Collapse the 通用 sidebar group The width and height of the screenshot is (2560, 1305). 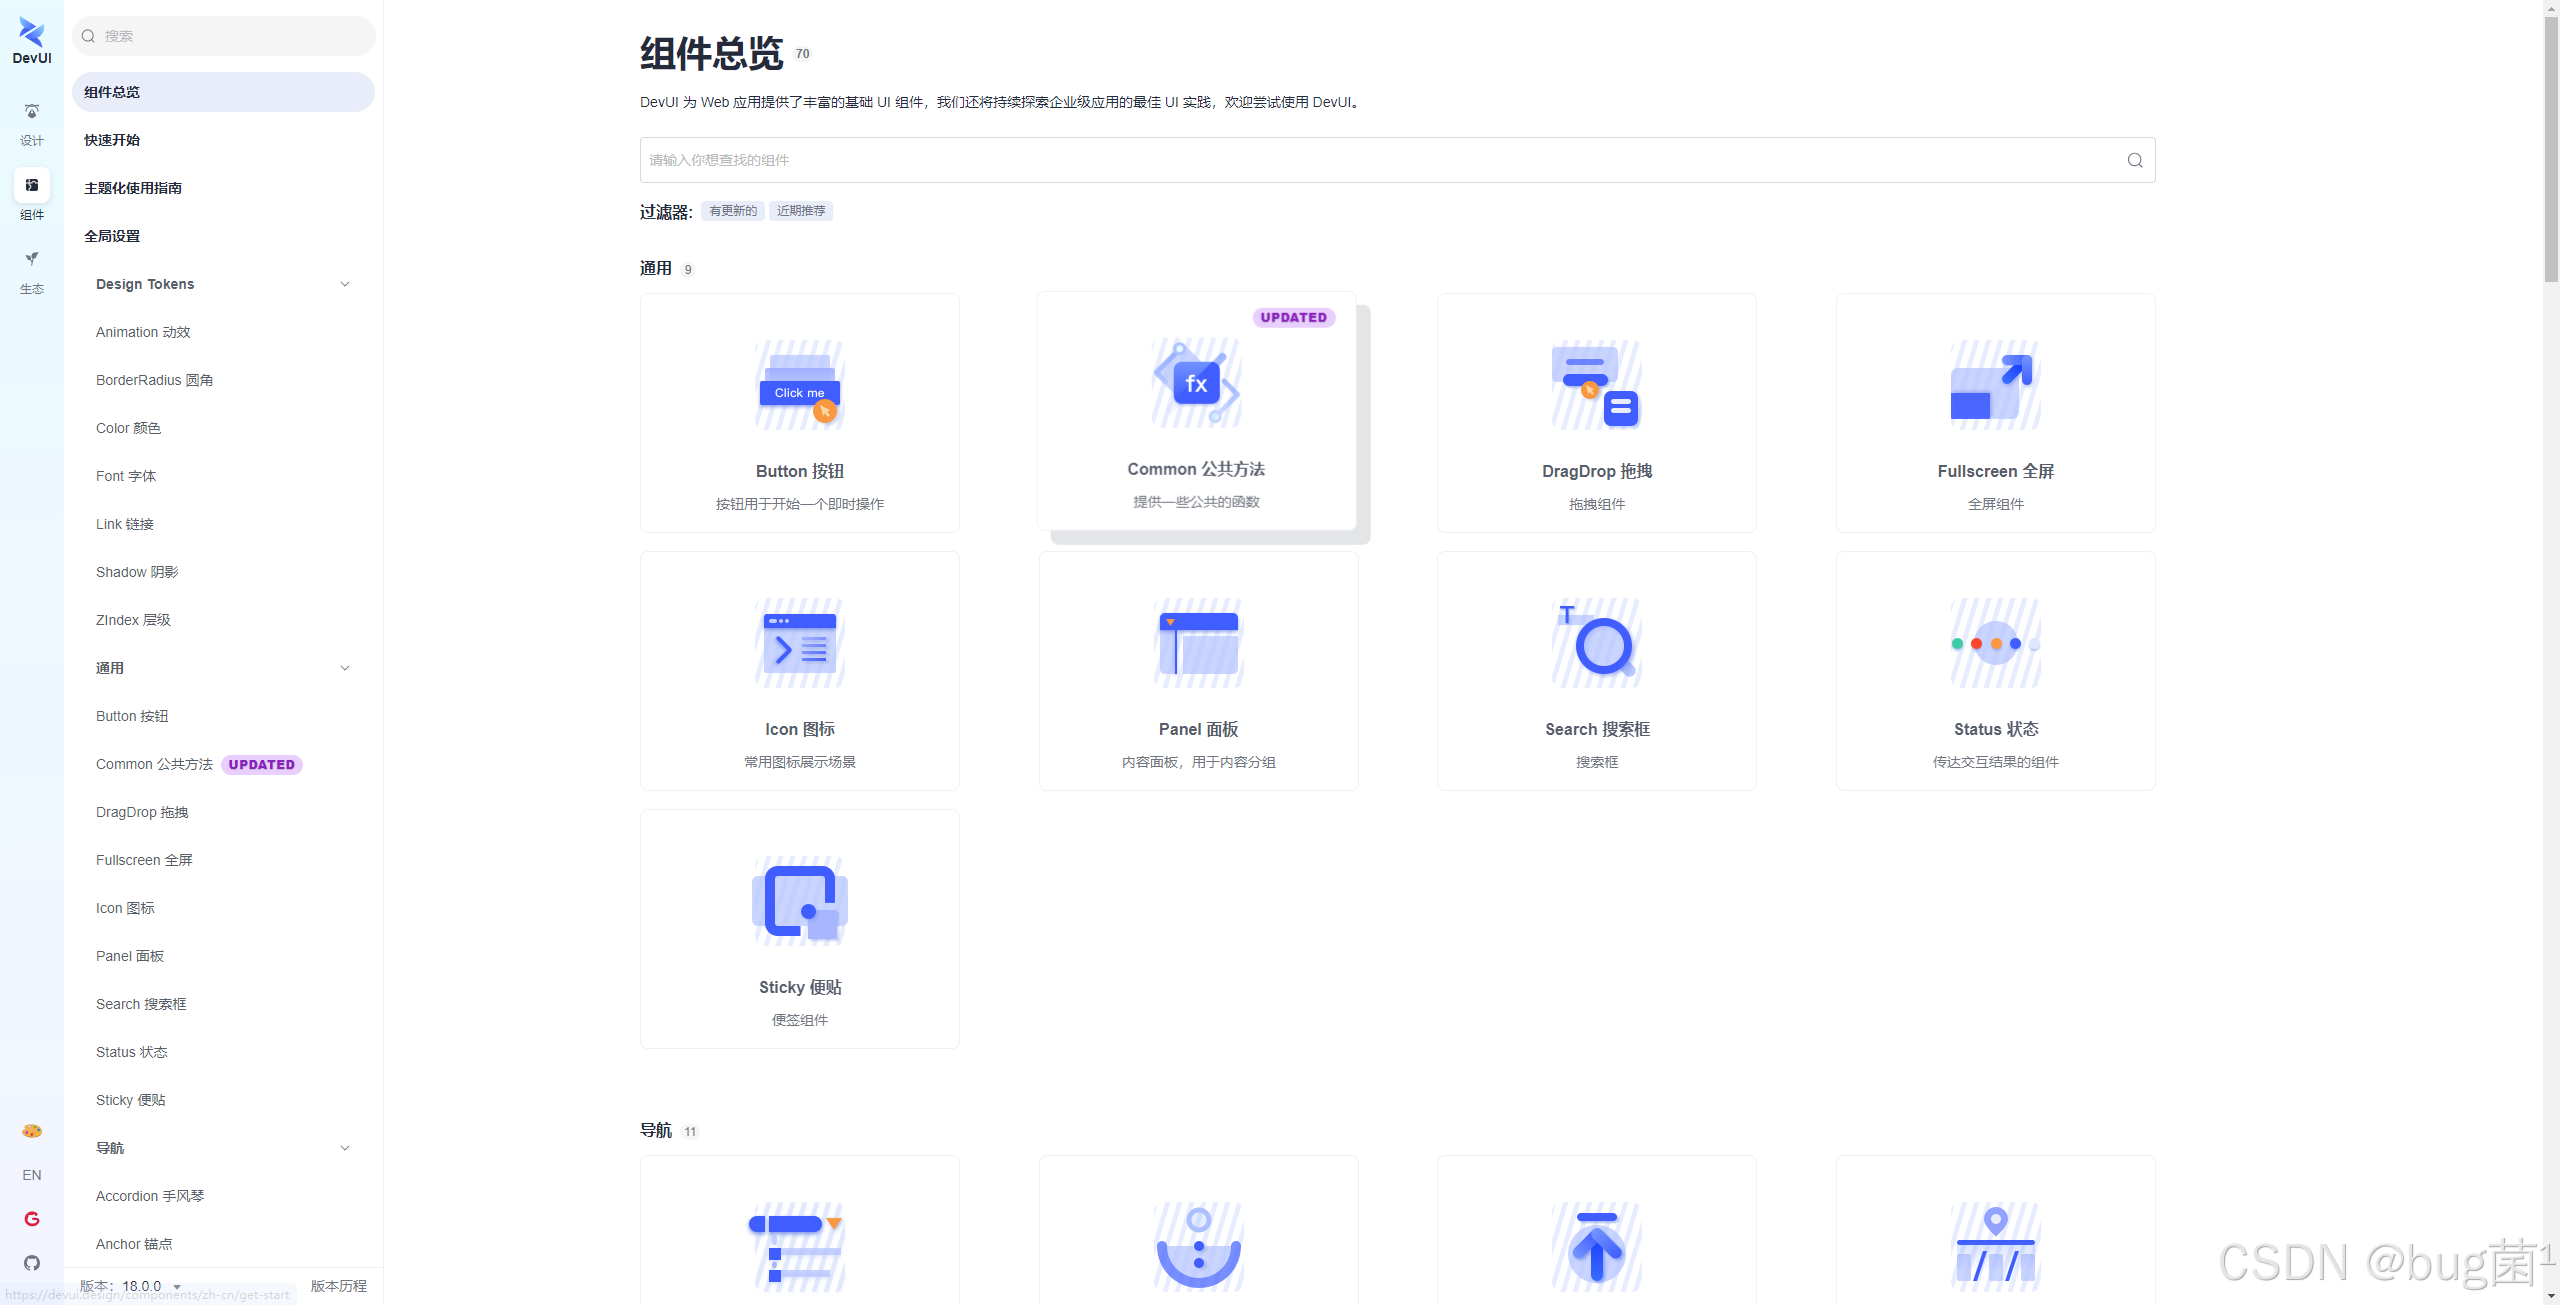pyautogui.click(x=345, y=668)
